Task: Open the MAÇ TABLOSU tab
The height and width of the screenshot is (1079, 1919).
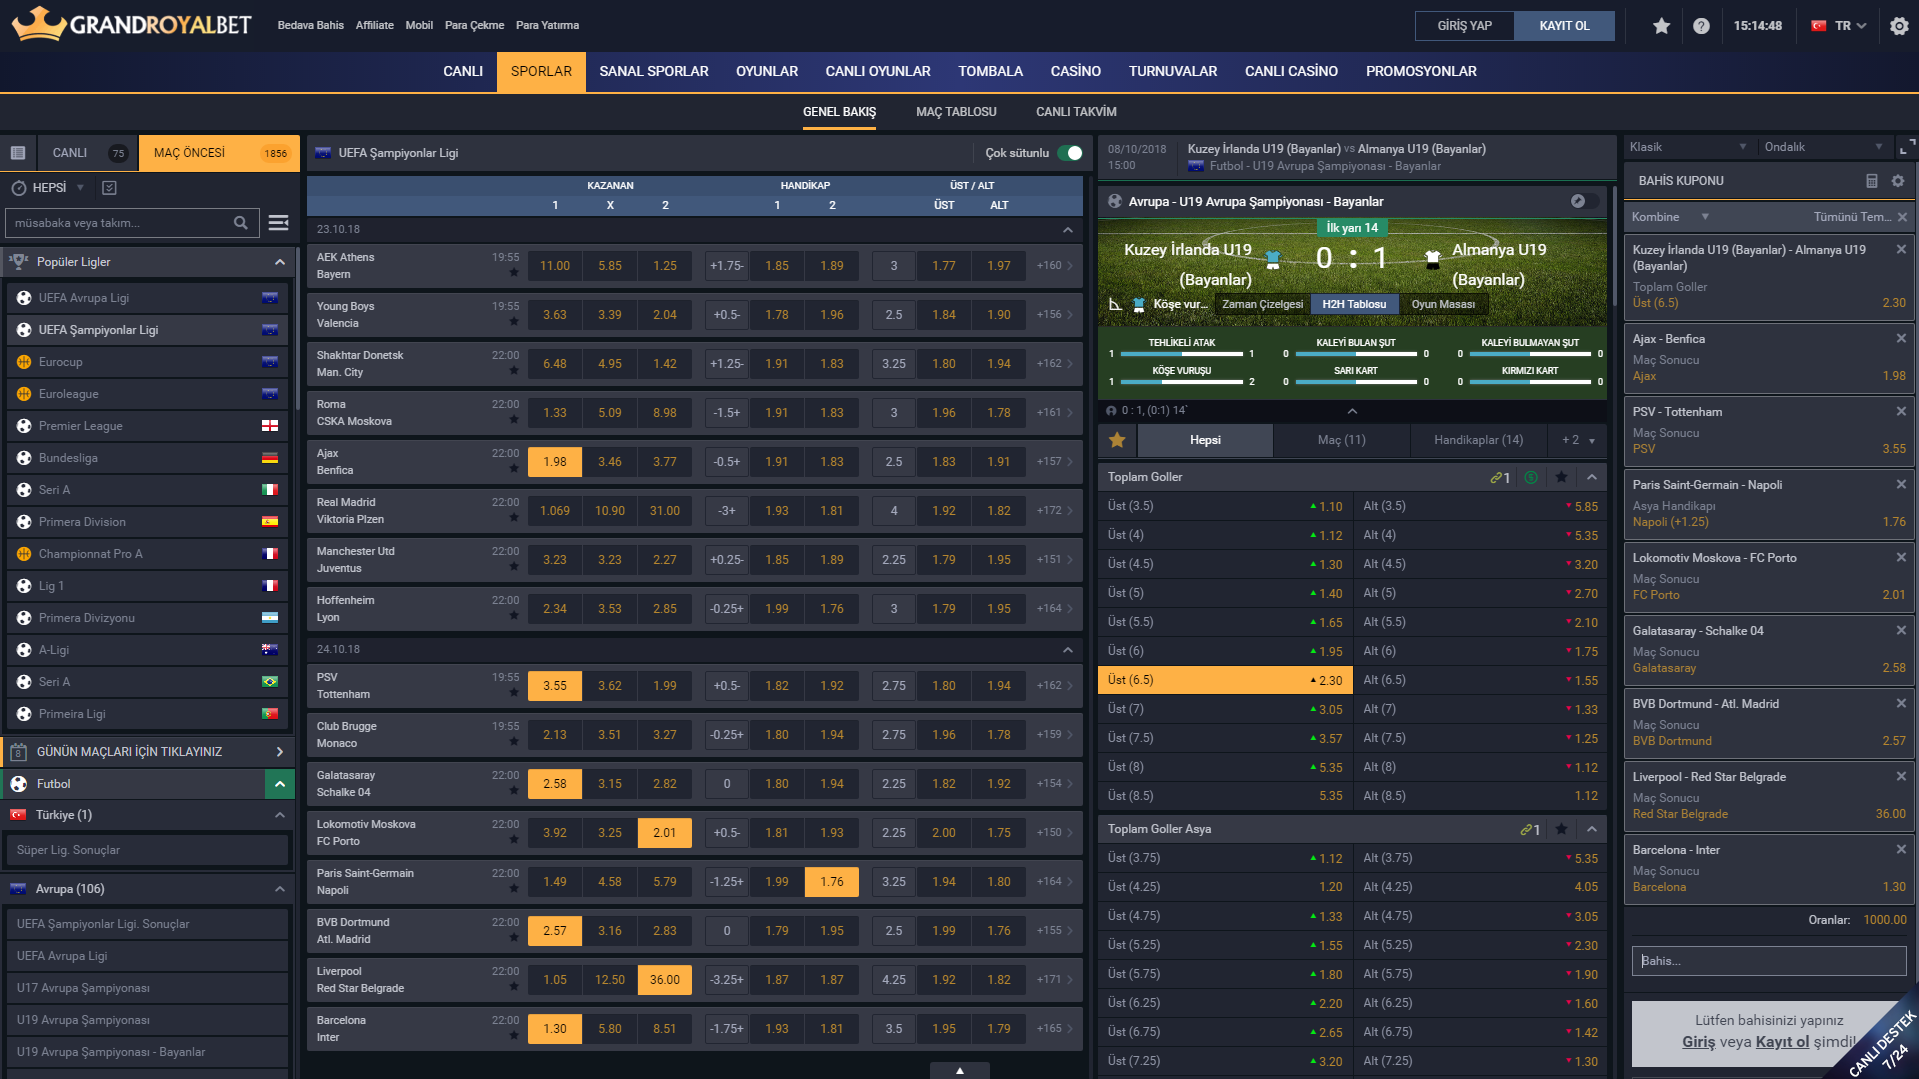Action: [x=955, y=112]
